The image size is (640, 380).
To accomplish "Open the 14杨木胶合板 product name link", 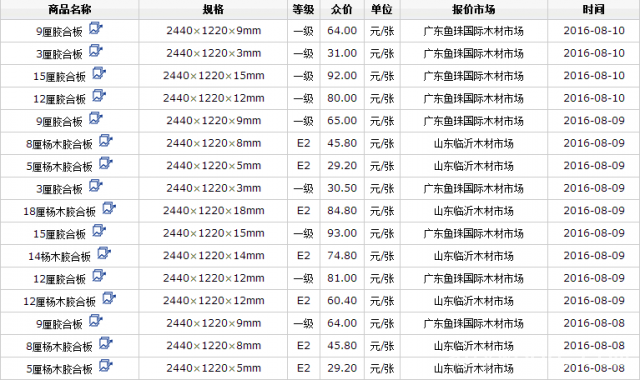I will click(x=60, y=256).
